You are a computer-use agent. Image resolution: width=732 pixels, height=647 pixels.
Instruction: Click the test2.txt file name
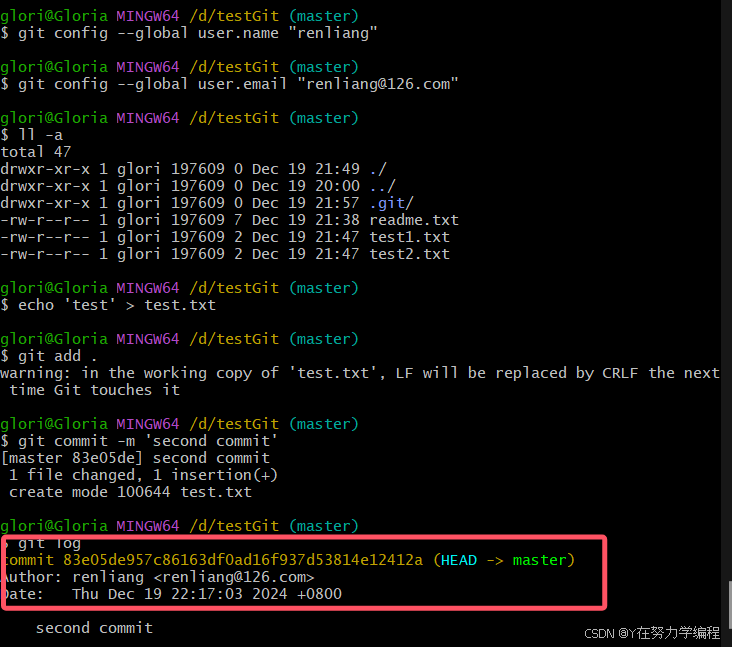point(409,254)
